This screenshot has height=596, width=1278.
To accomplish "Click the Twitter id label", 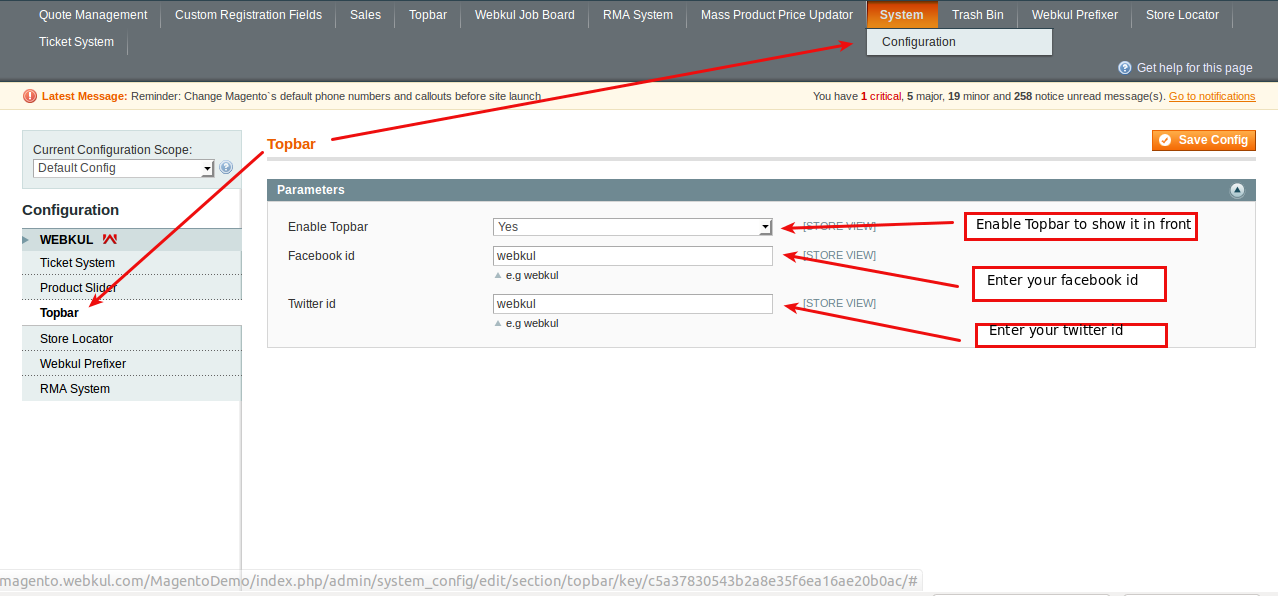I will (x=312, y=304).
